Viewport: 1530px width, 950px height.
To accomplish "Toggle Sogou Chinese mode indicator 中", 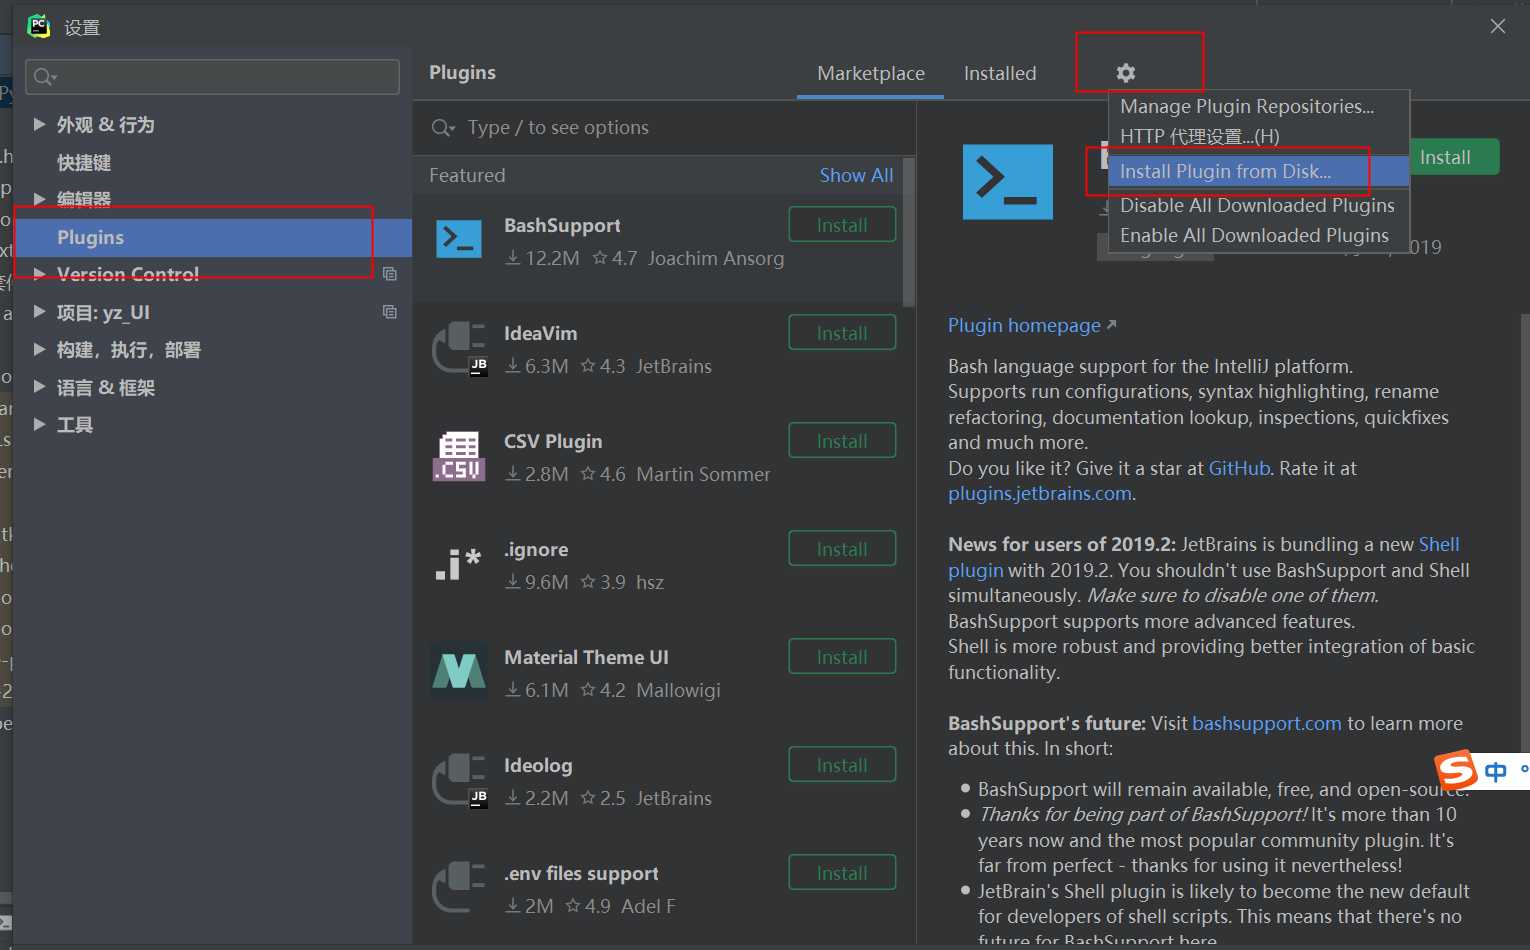I will [x=1496, y=771].
